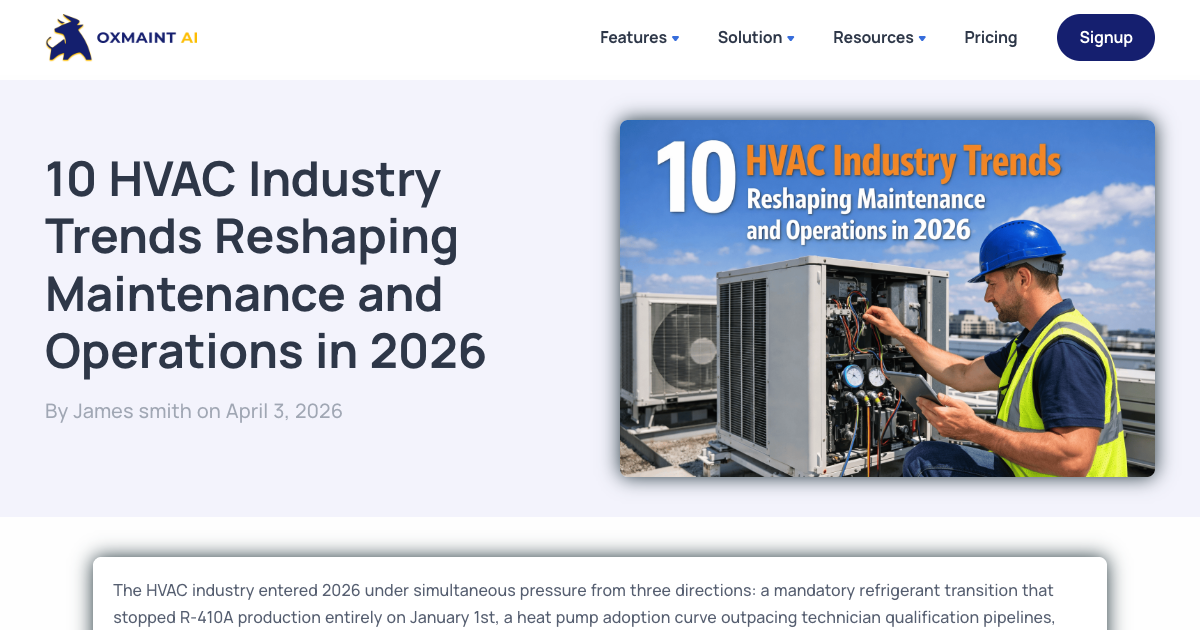Click the publication date April 3, 2026
Screen dimensions: 1200x630
point(283,411)
